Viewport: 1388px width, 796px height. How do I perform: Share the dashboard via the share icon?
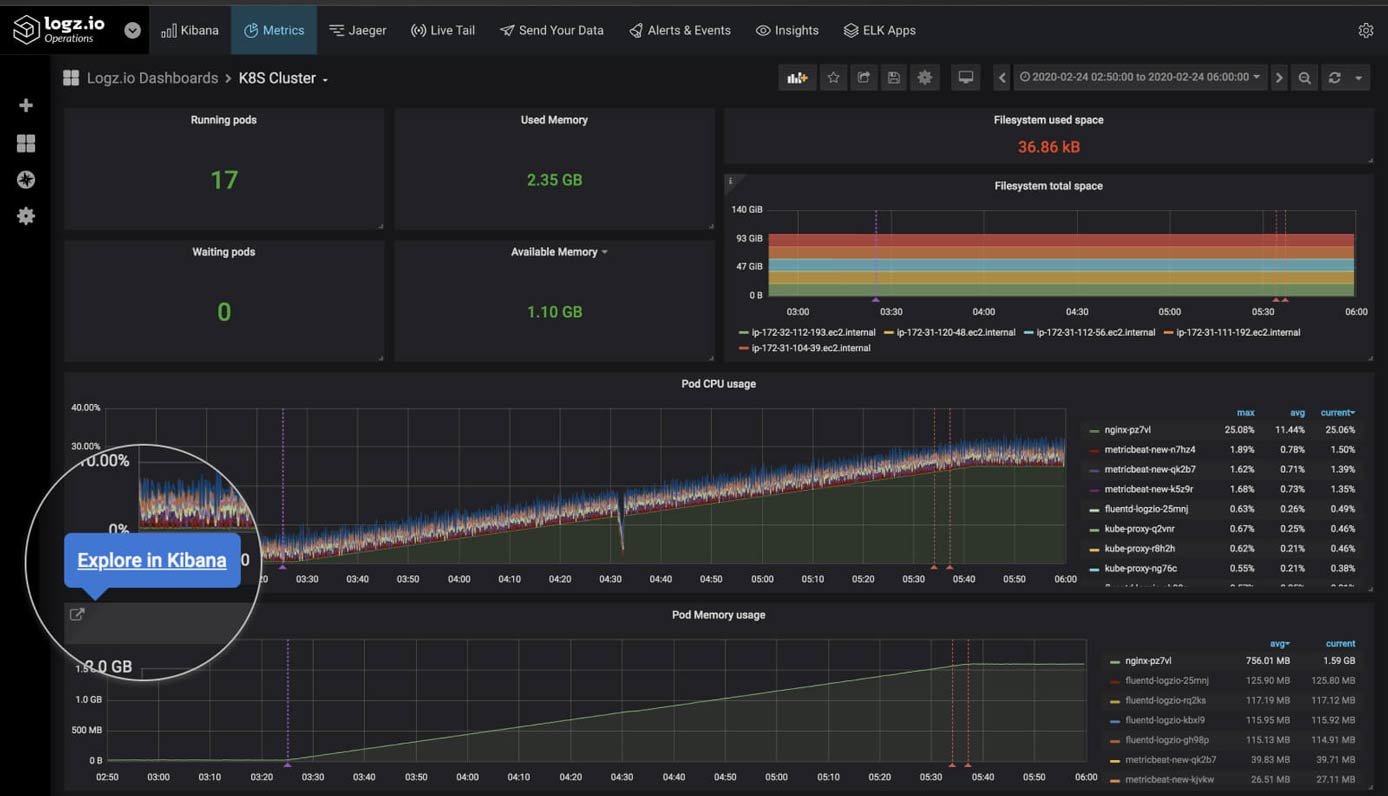coord(864,77)
